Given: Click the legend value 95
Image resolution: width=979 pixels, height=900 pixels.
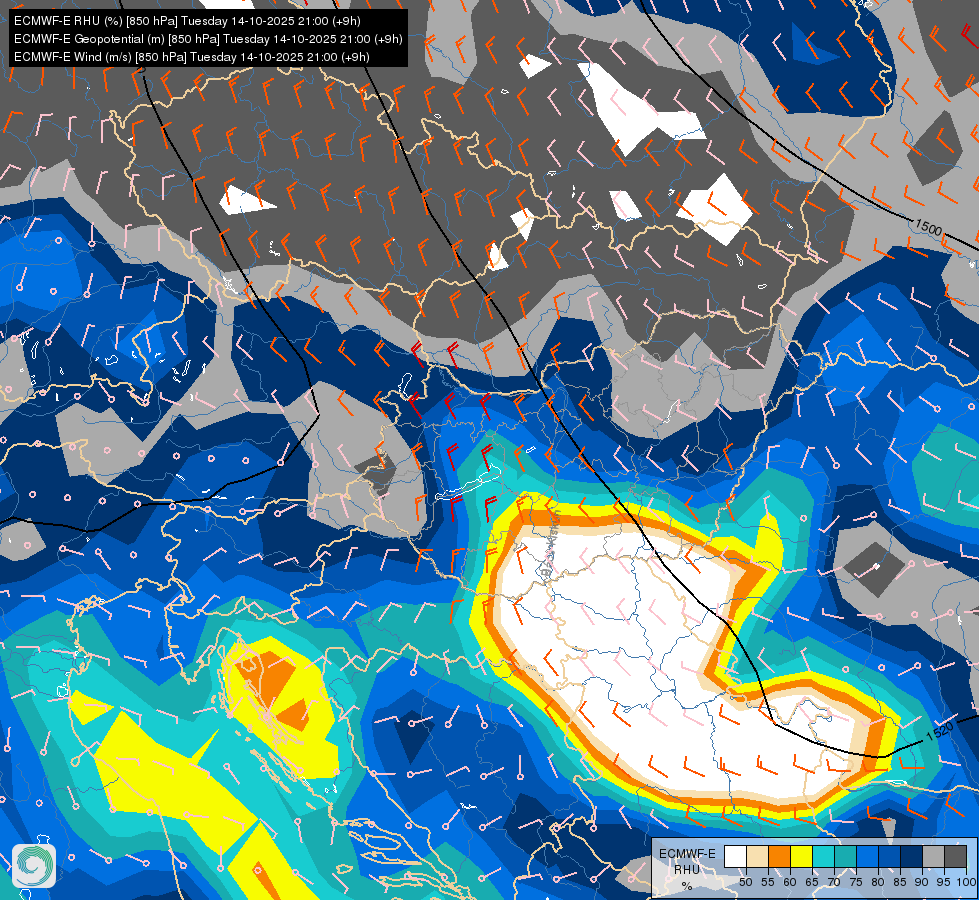Looking at the screenshot, I should click(x=944, y=882).
